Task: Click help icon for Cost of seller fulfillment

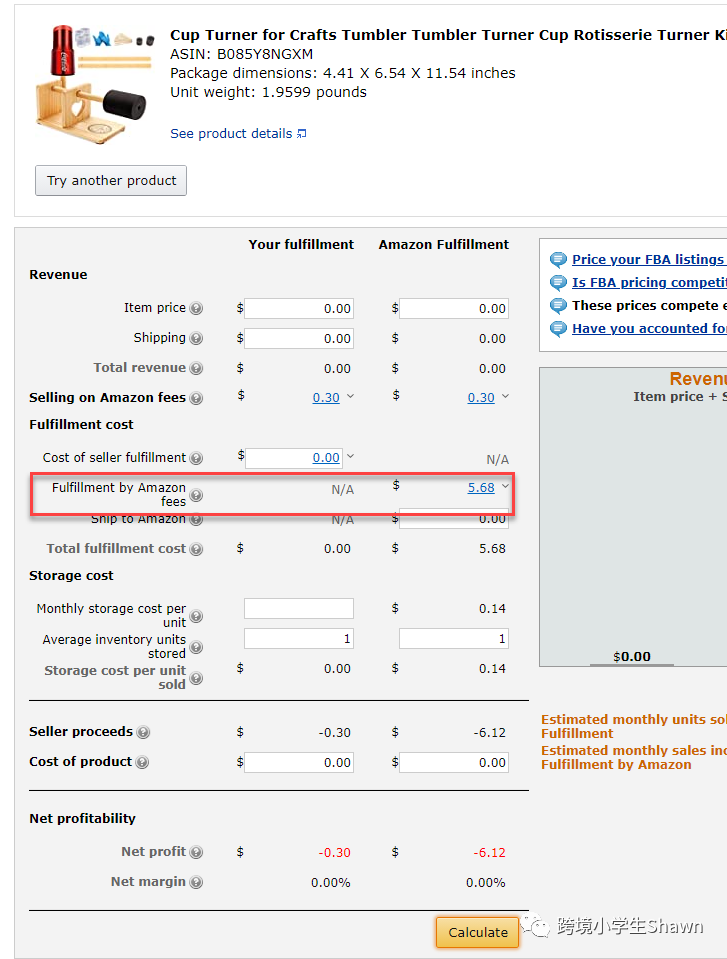Action: pos(196,458)
